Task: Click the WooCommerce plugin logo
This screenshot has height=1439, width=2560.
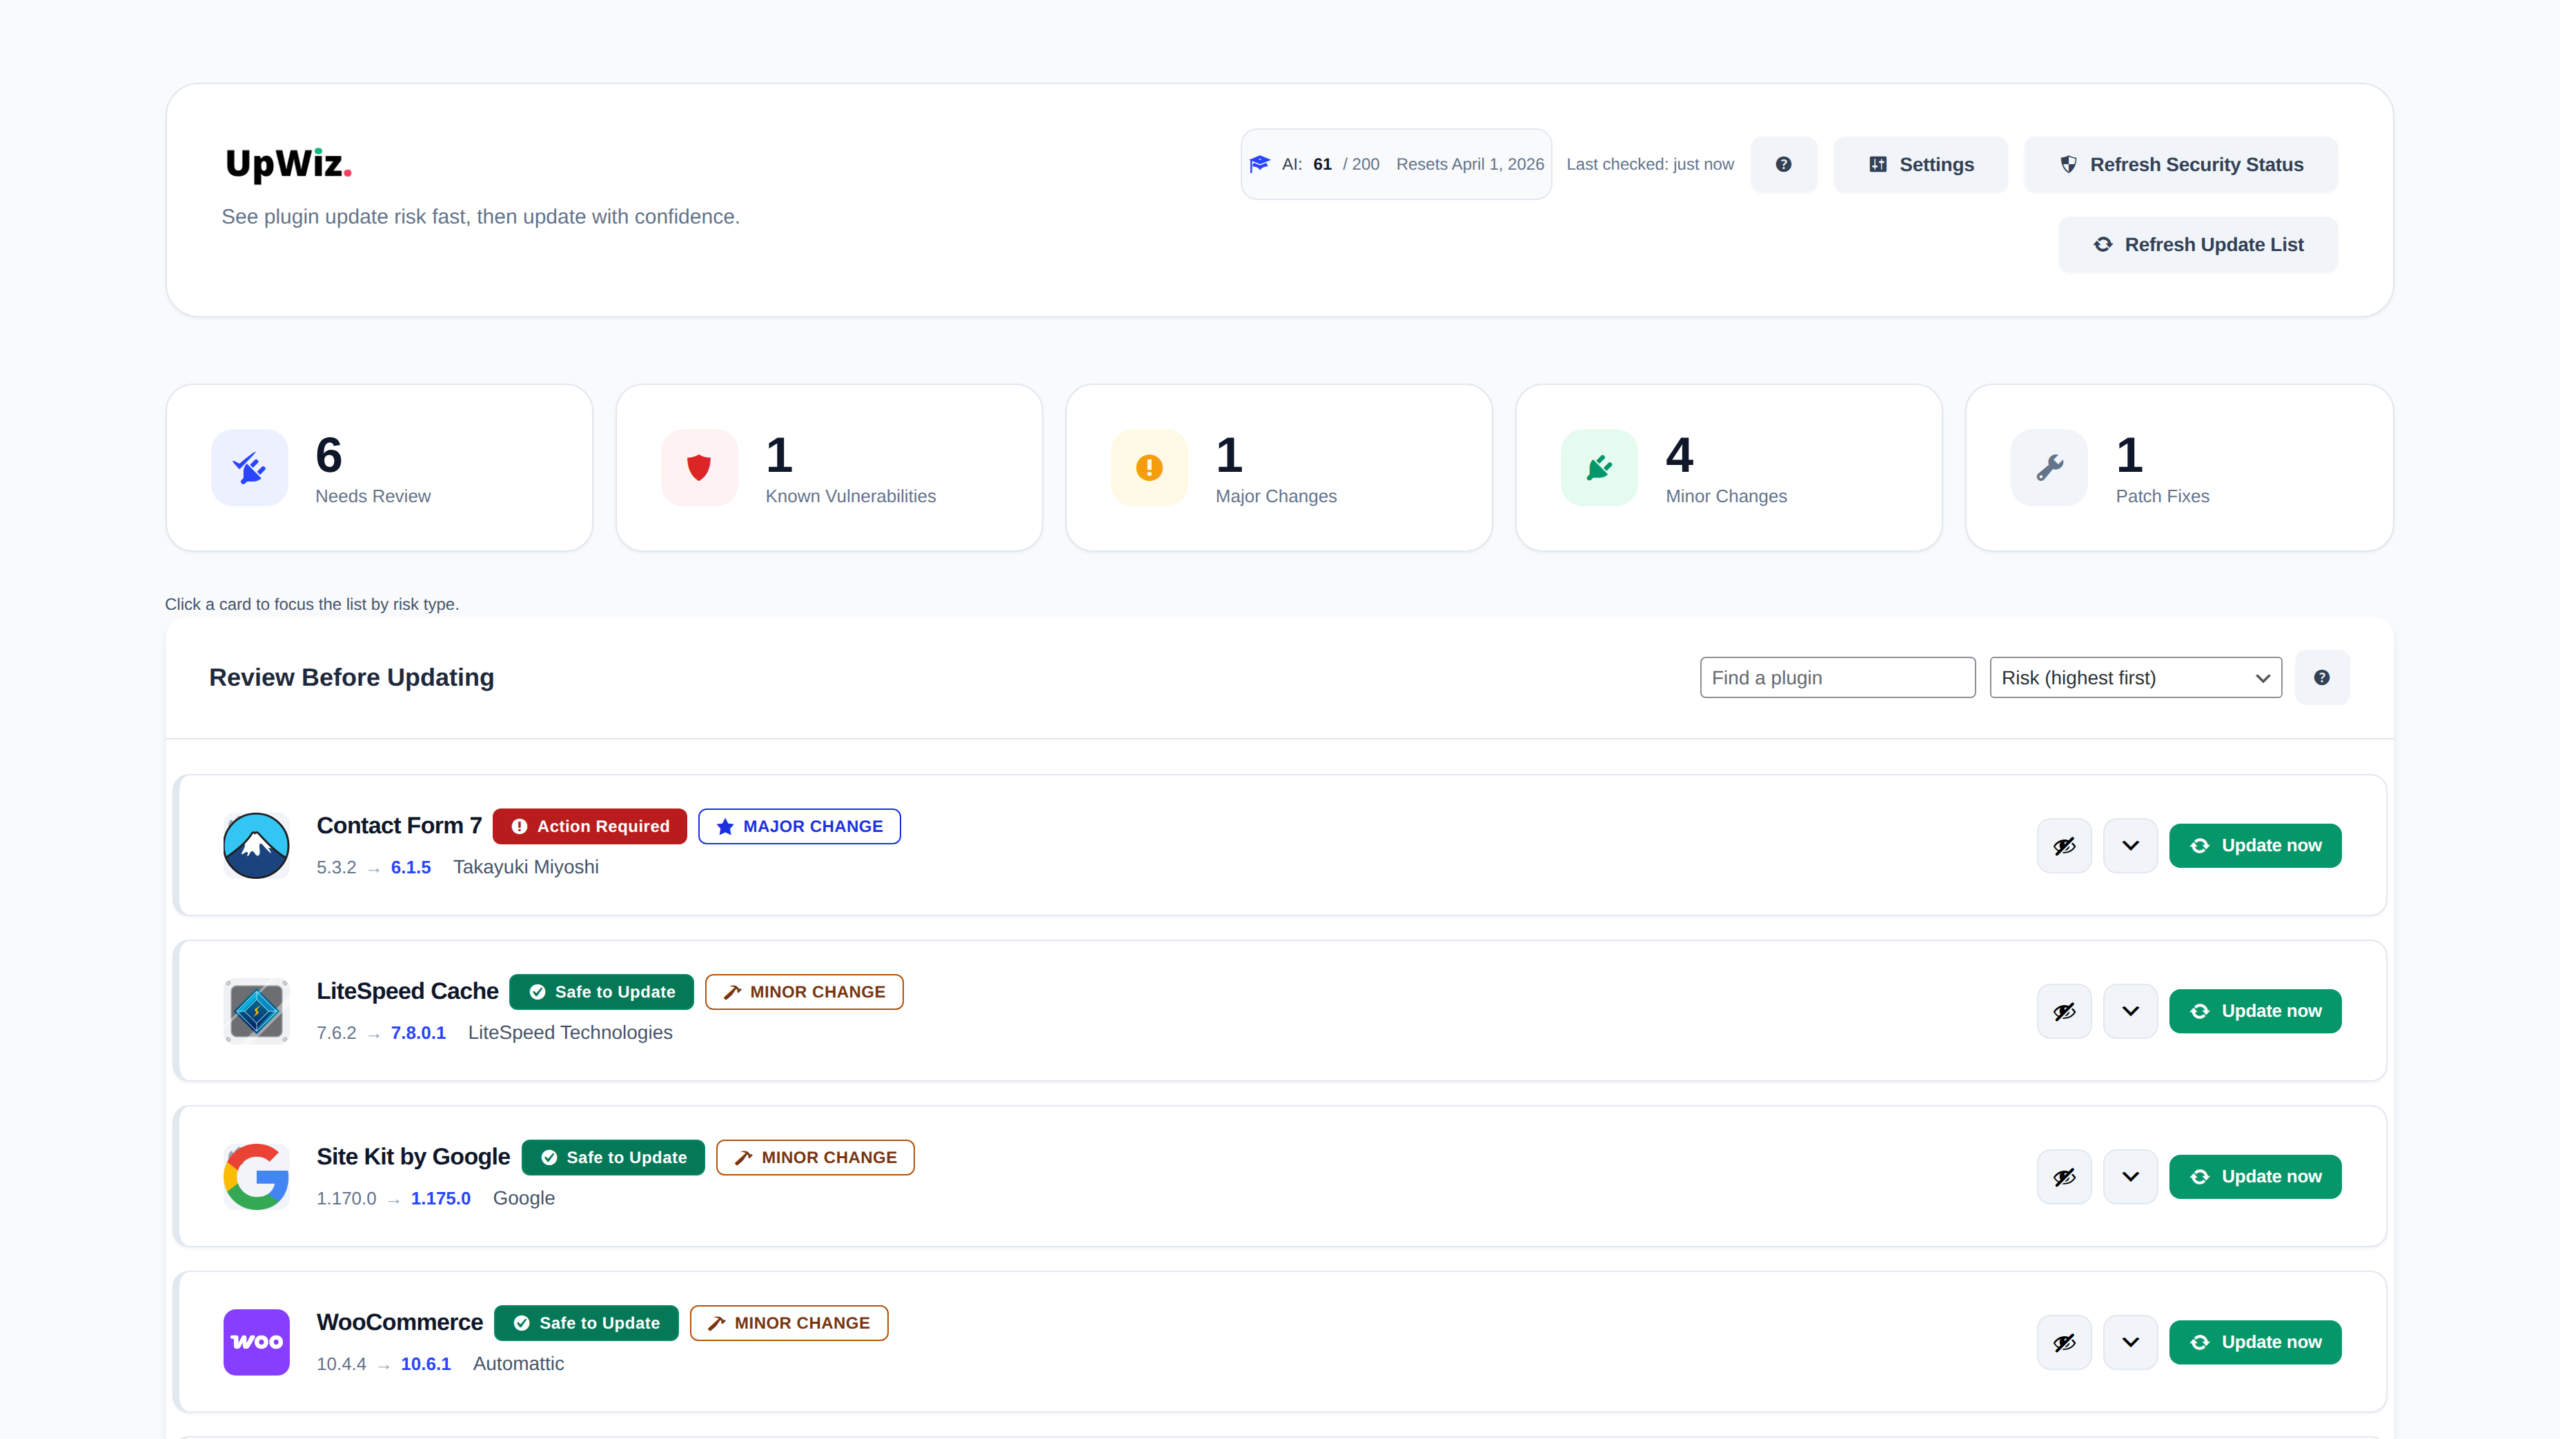Action: [256, 1342]
